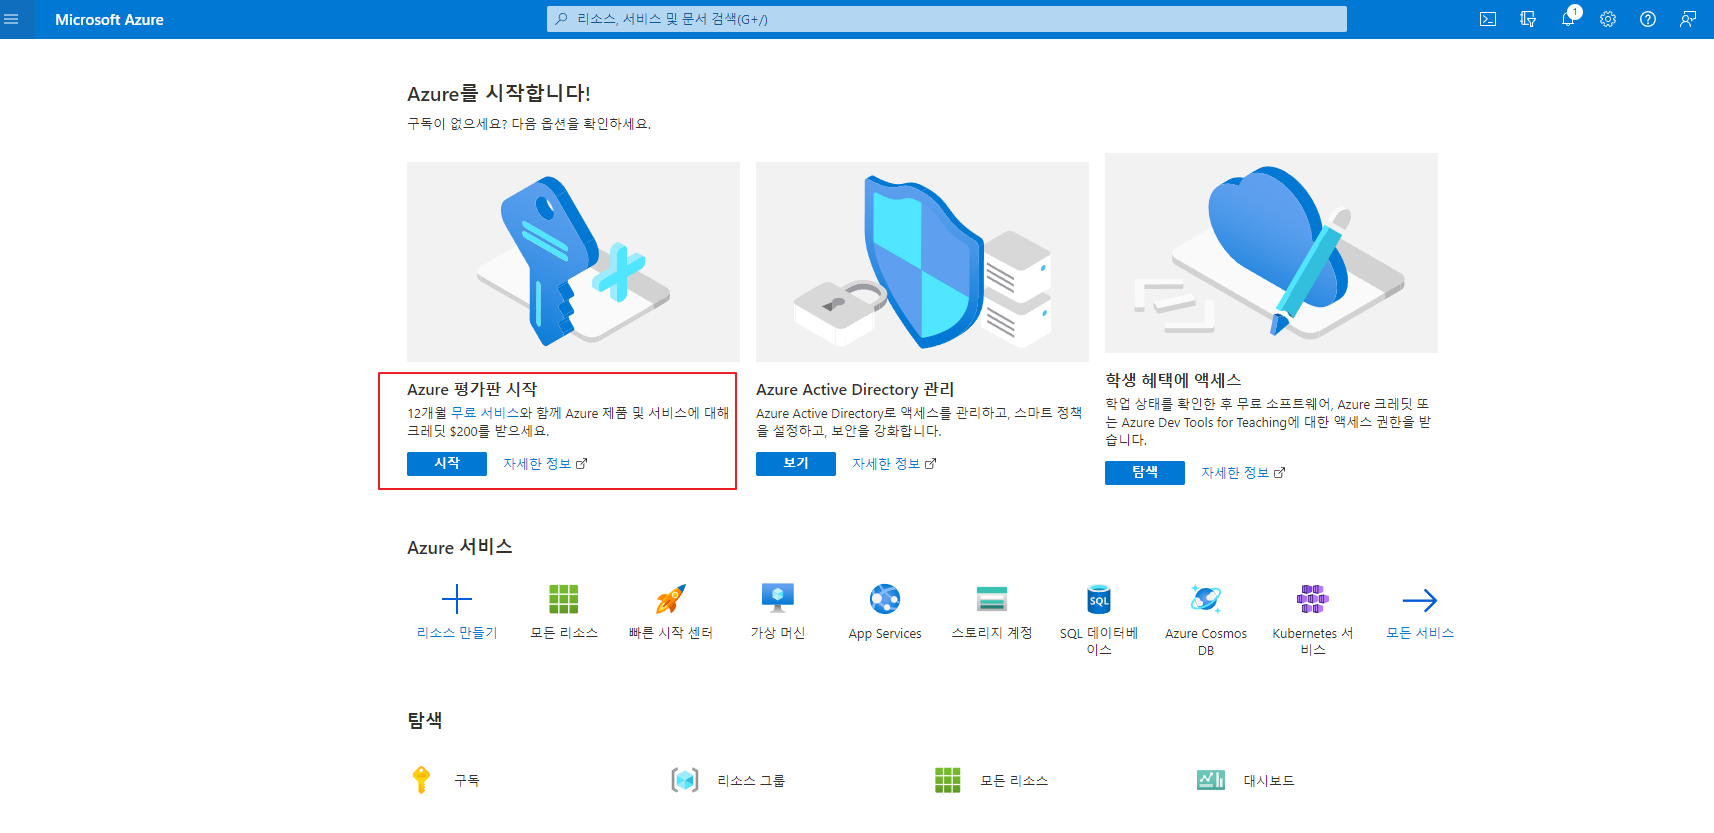The width and height of the screenshot is (1714, 833).
Task: Click the 리소스 그룹 cube icon
Action: (685, 780)
